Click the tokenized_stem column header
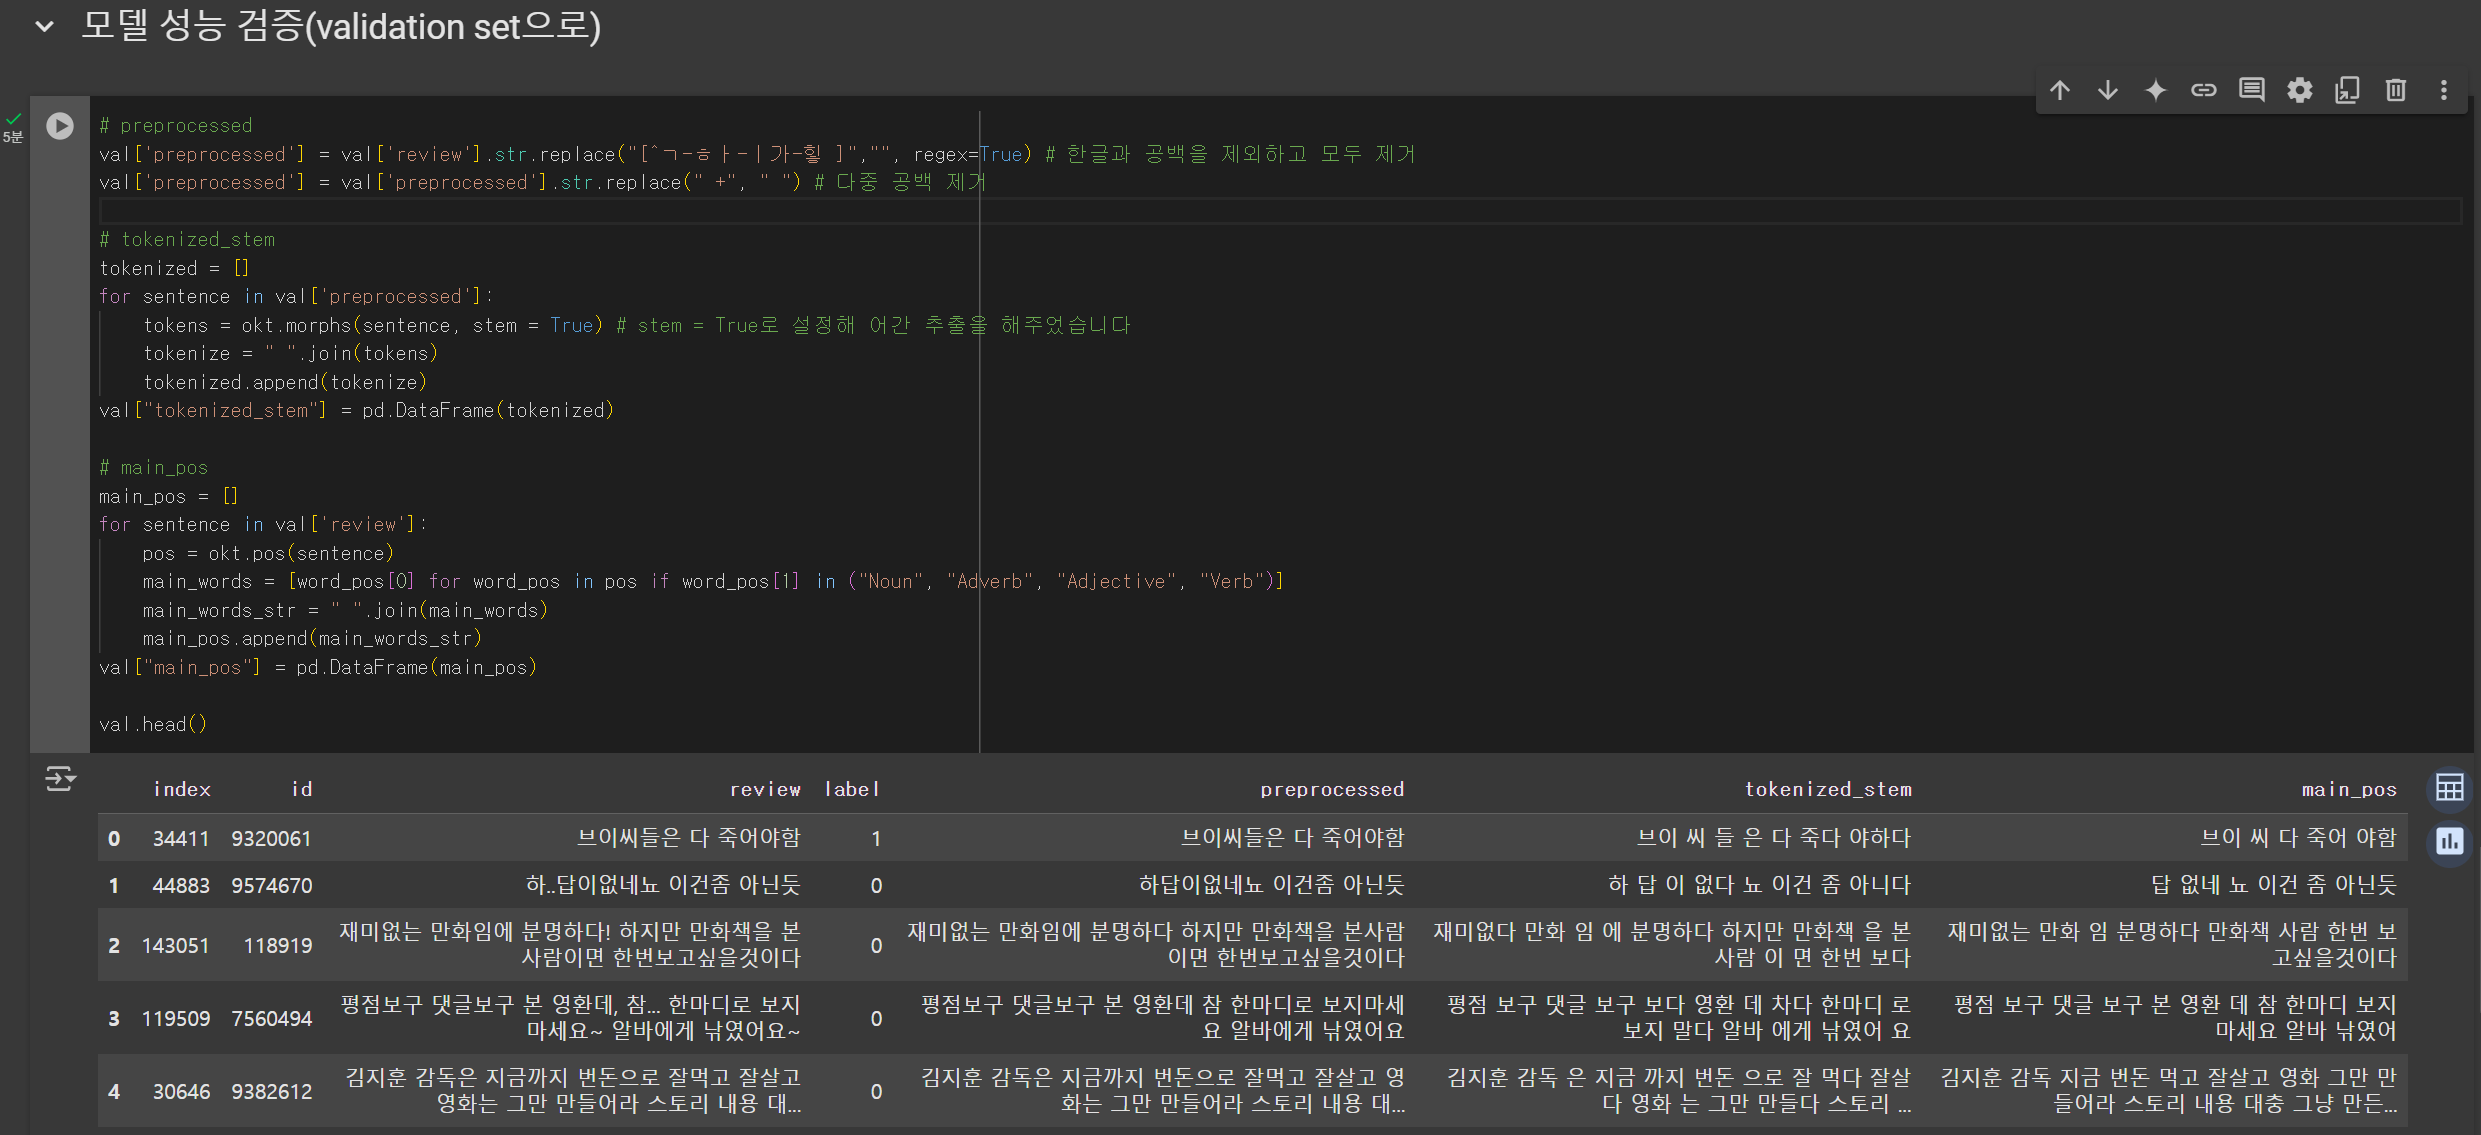The height and width of the screenshot is (1135, 2481). pyautogui.click(x=1827, y=789)
